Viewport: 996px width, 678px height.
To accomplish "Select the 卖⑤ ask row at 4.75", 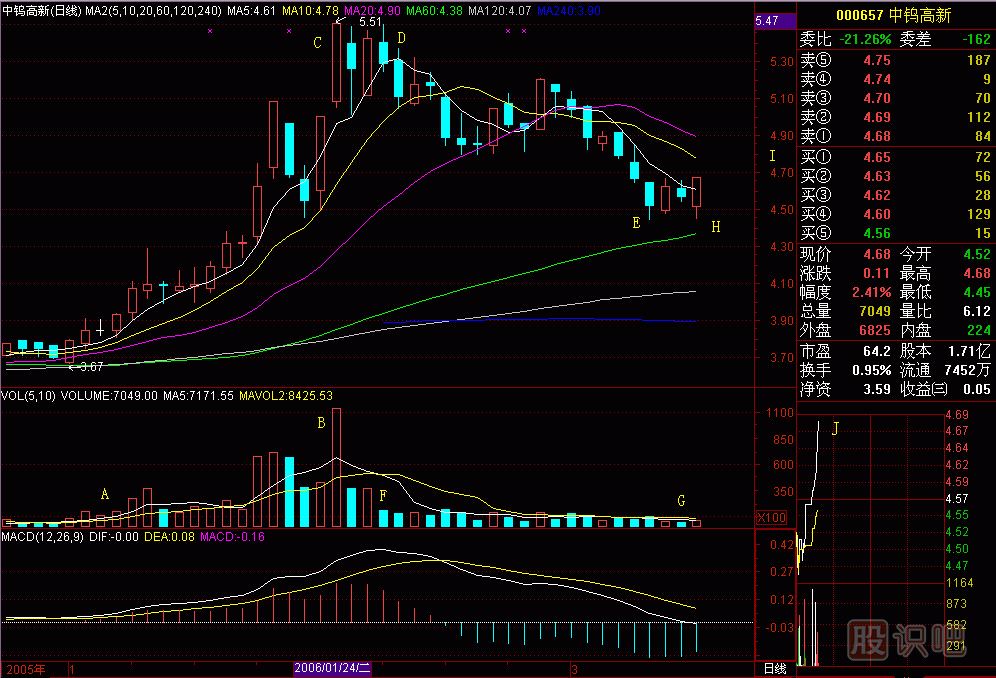I will tap(895, 61).
